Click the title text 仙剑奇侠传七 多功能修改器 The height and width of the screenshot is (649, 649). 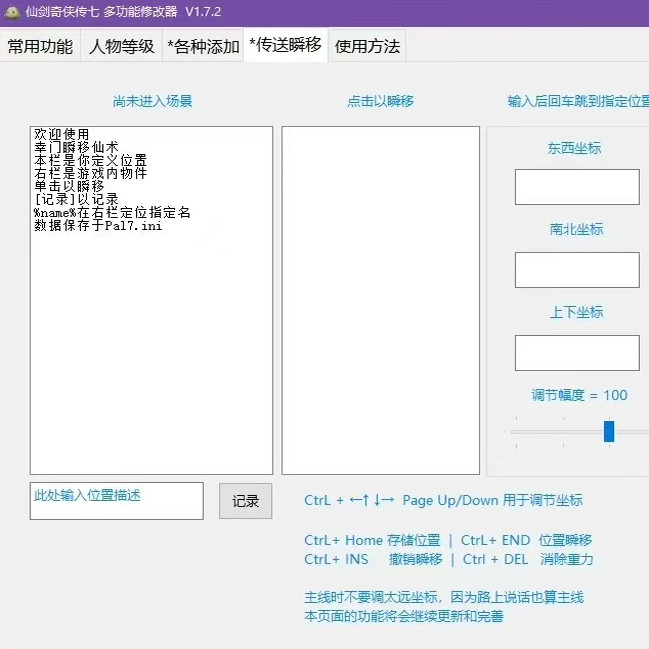101,12
